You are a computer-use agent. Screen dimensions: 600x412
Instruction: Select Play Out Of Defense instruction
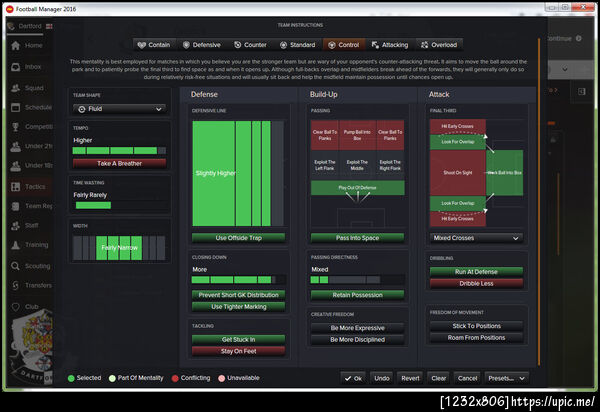[357, 188]
